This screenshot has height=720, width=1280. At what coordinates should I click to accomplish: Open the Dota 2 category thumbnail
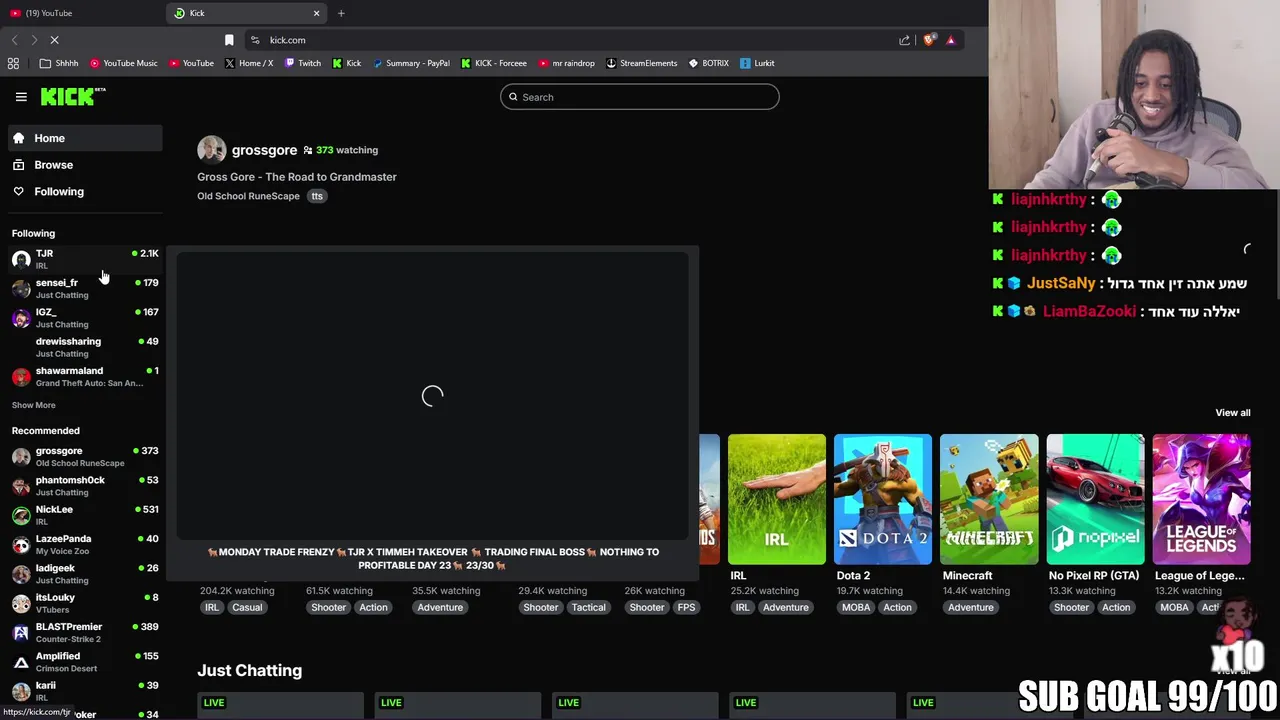[883, 499]
